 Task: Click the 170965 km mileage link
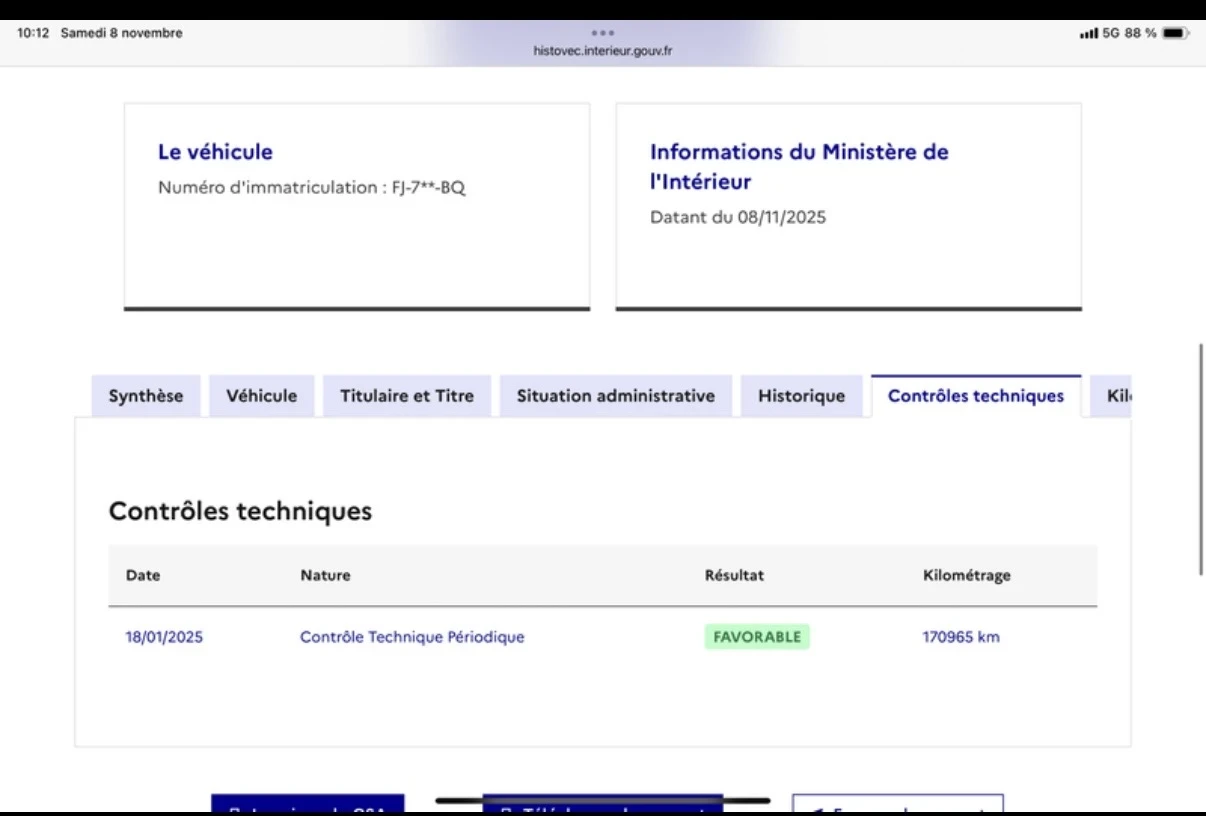[961, 636]
